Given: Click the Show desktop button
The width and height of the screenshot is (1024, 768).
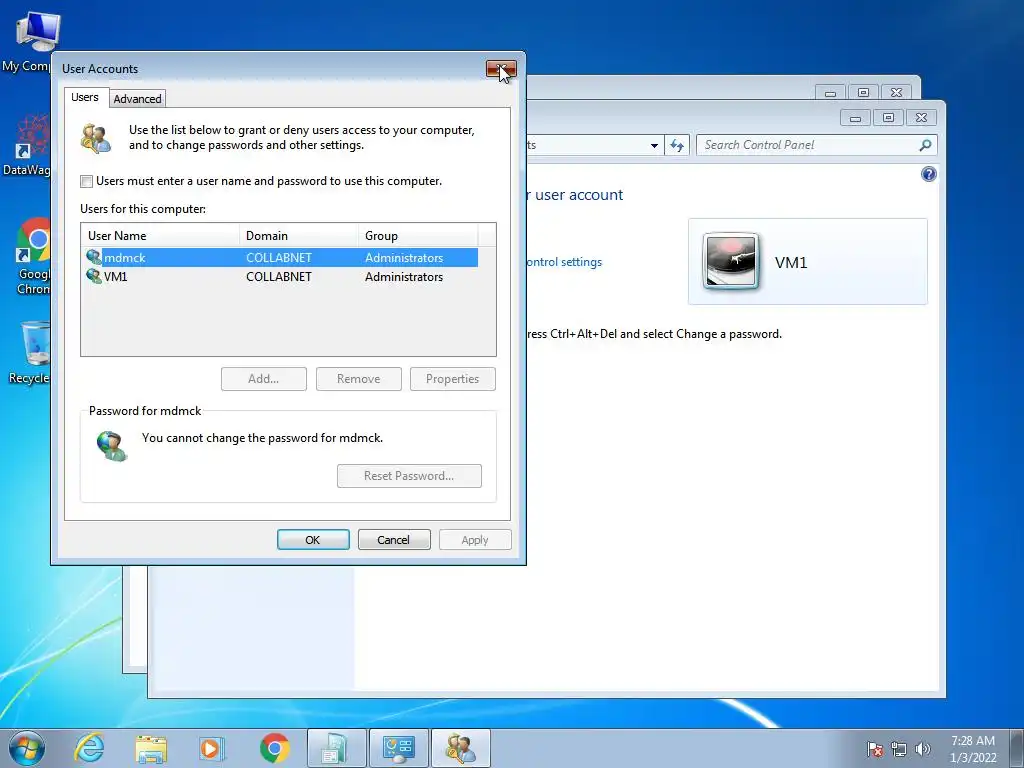Looking at the screenshot, I should pos(1017,748).
